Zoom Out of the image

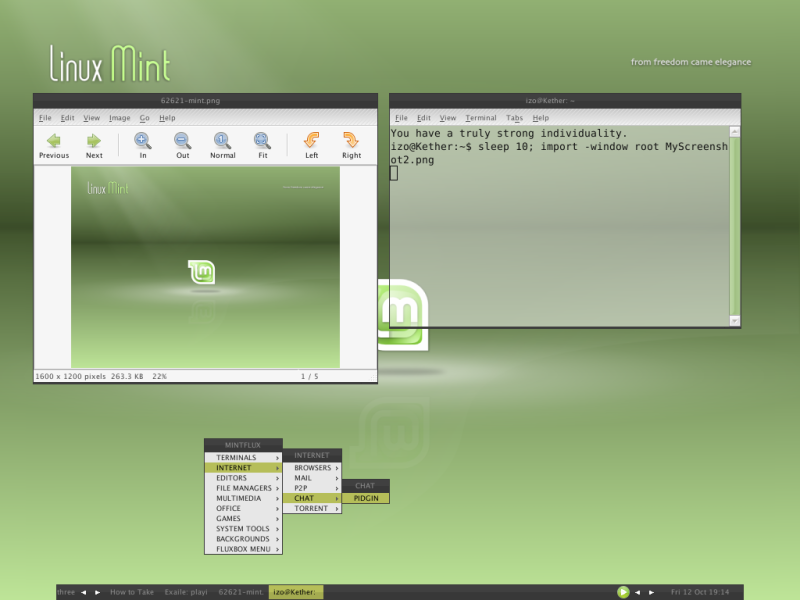[x=182, y=146]
